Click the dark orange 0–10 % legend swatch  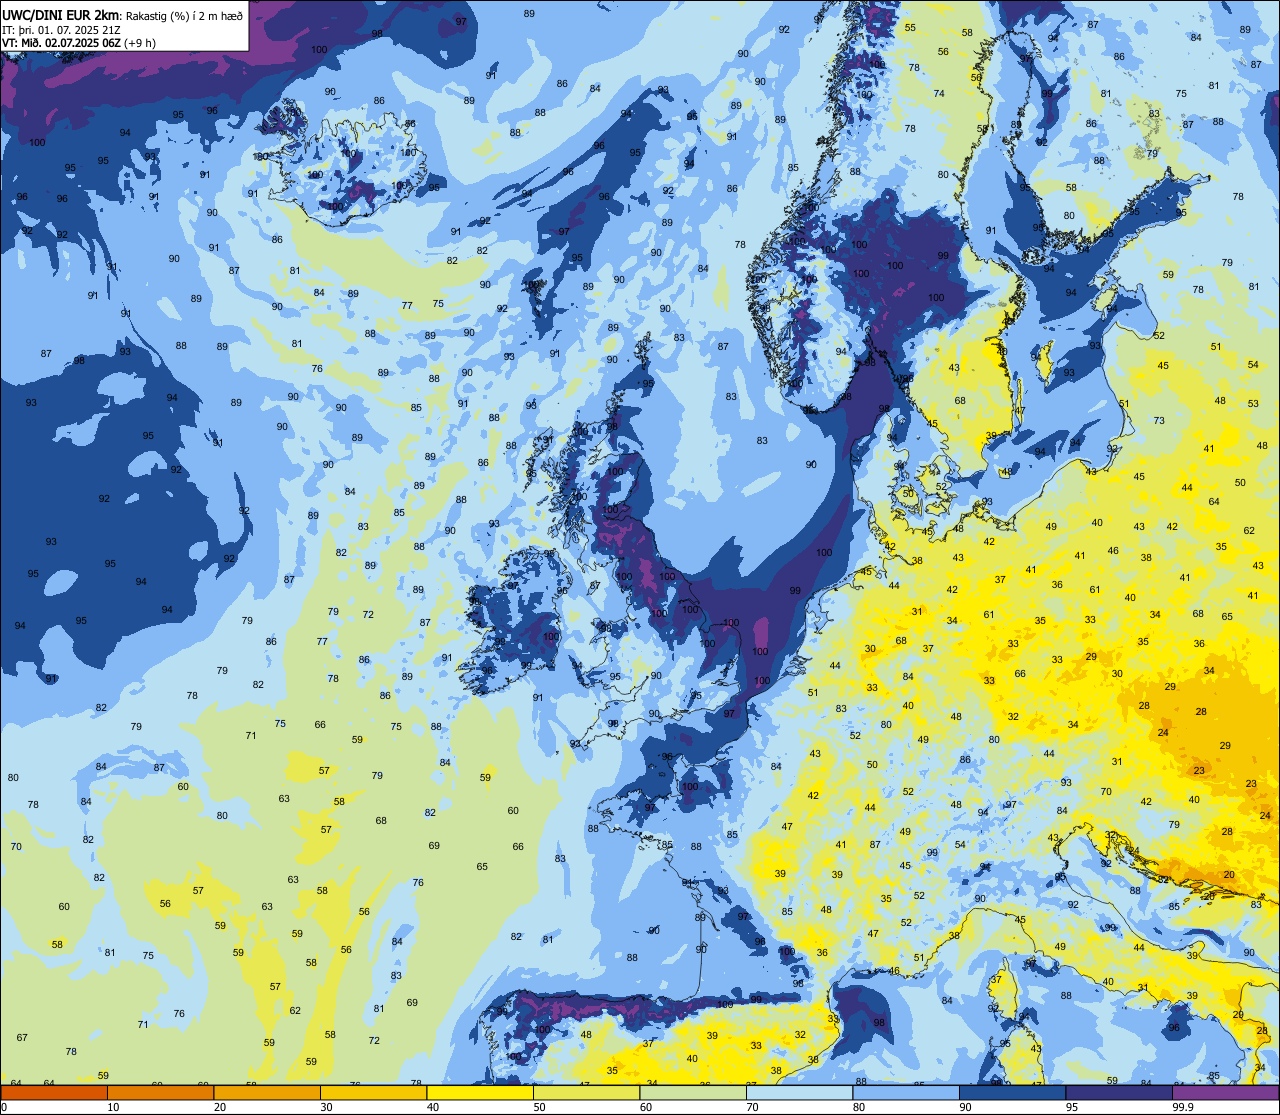[x=54, y=1093]
